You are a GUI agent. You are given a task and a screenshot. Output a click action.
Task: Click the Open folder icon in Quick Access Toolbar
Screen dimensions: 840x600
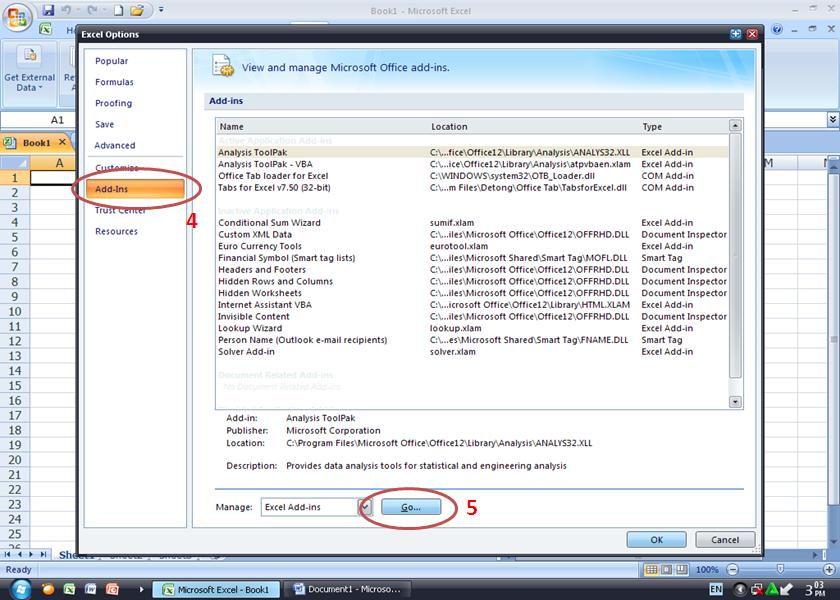137,10
